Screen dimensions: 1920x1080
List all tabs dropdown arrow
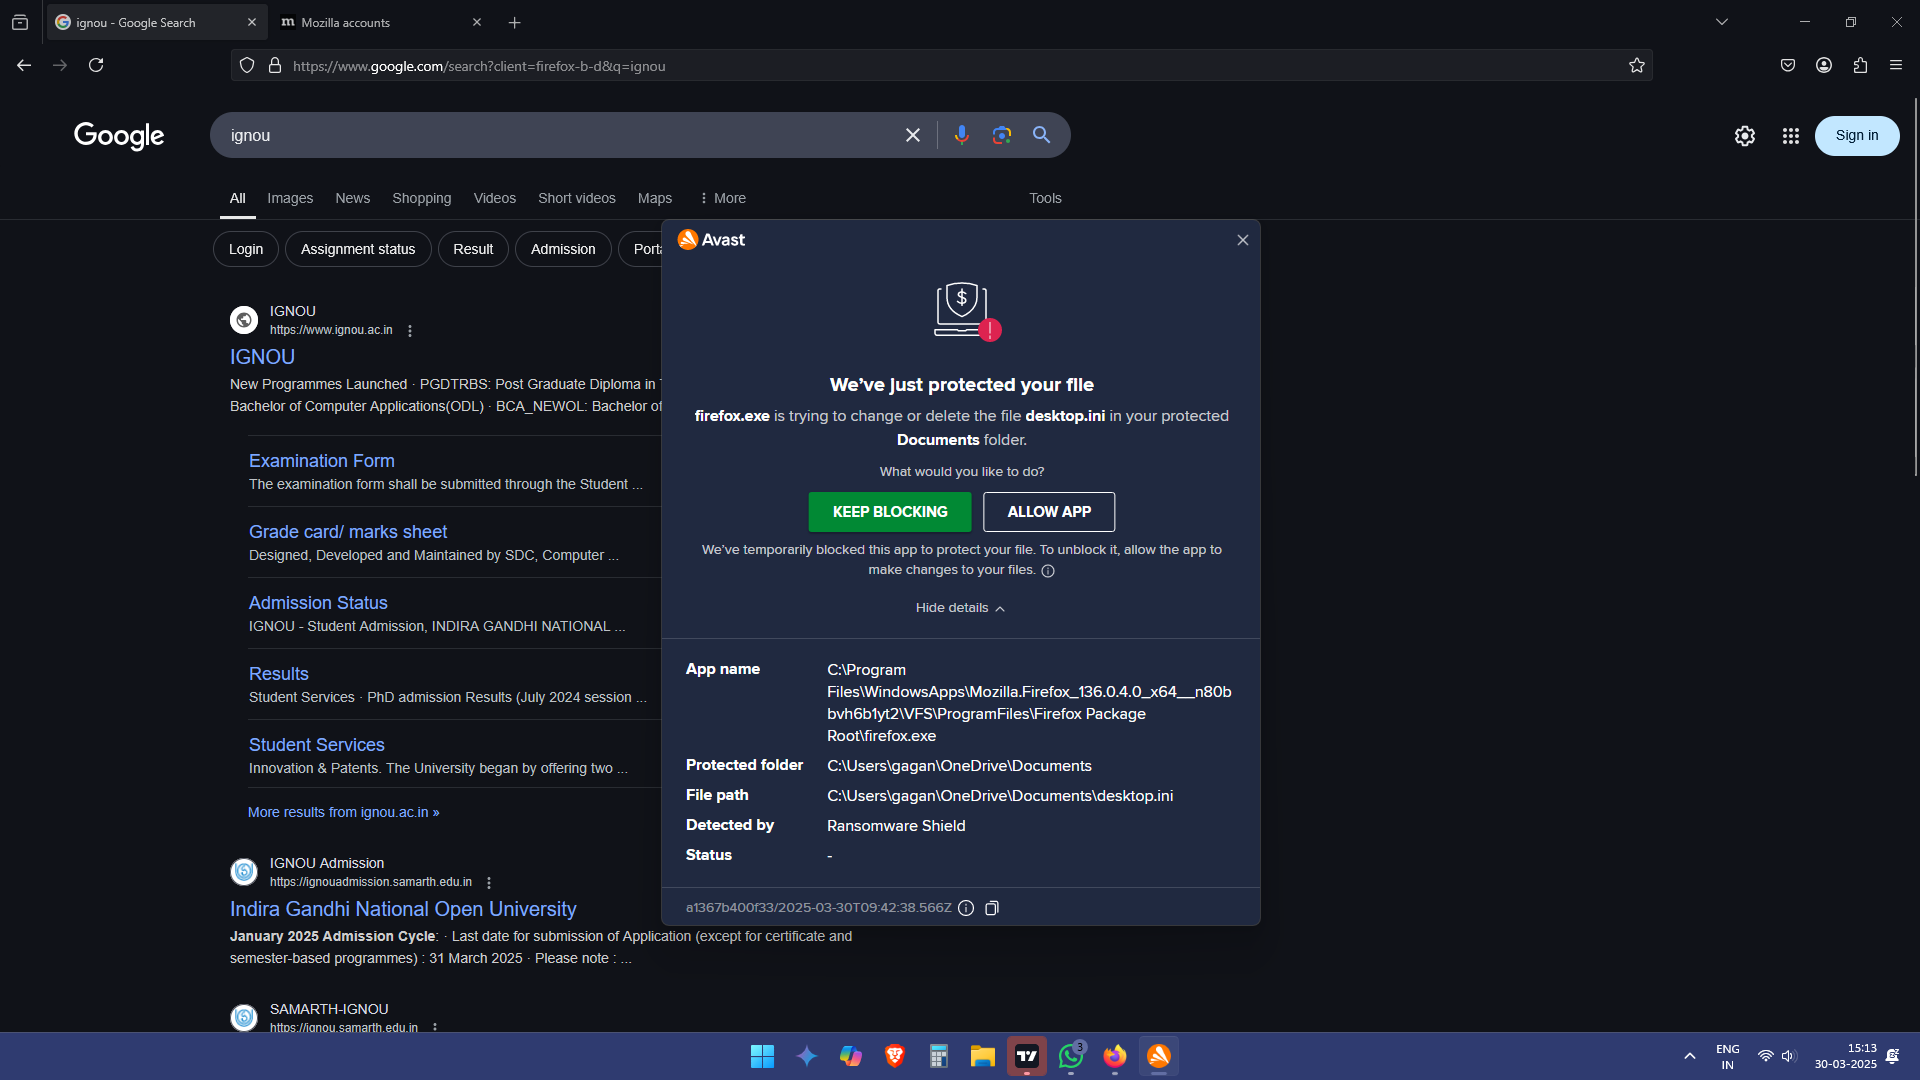click(1721, 22)
